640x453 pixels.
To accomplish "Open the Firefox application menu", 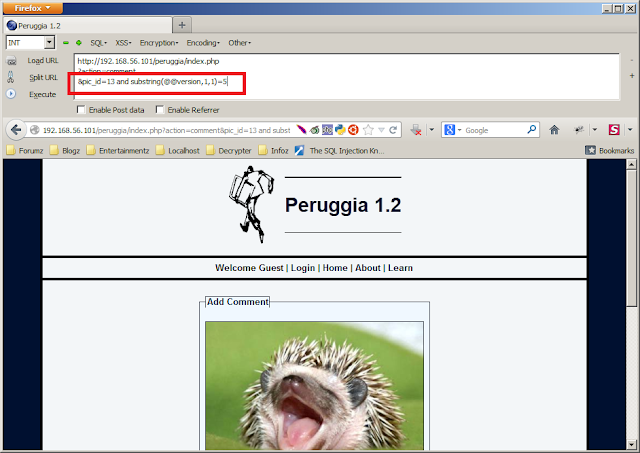I will click(33, 8).
